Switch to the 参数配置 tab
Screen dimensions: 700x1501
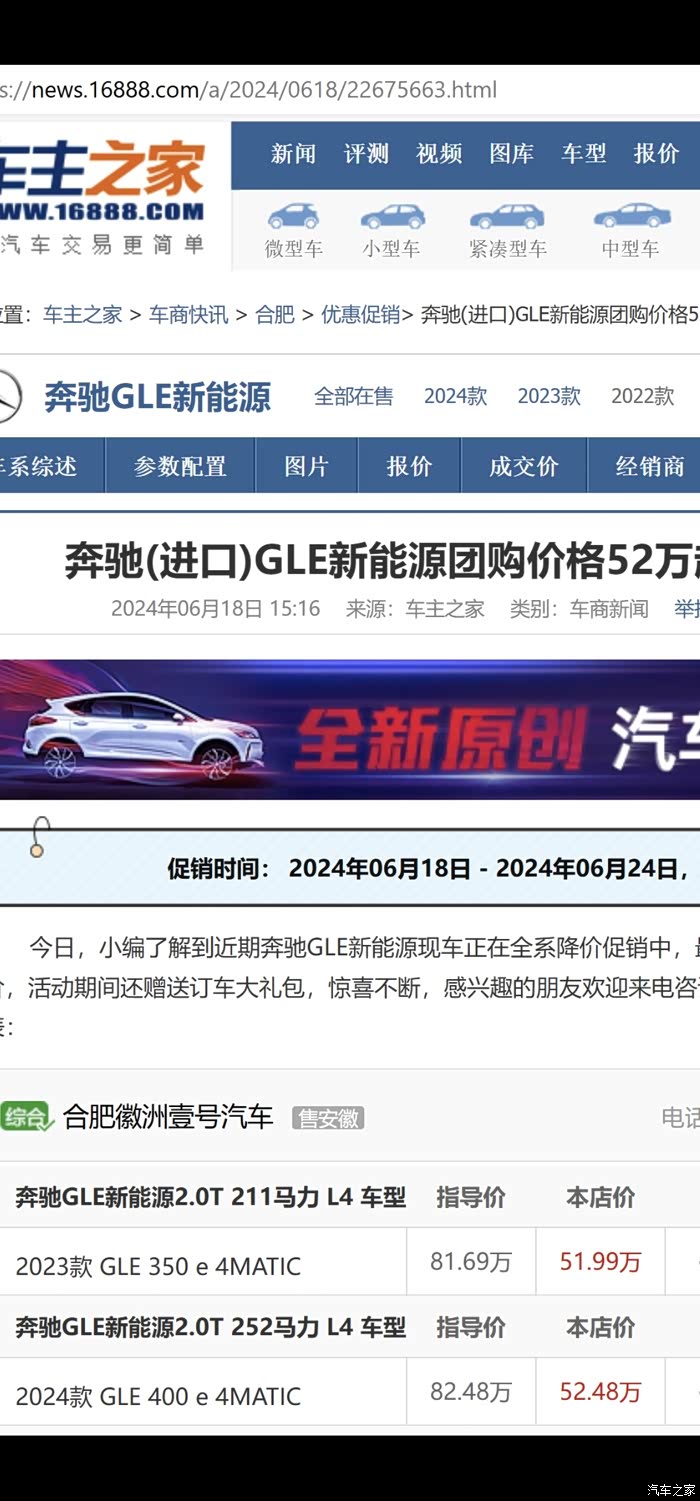coord(180,466)
